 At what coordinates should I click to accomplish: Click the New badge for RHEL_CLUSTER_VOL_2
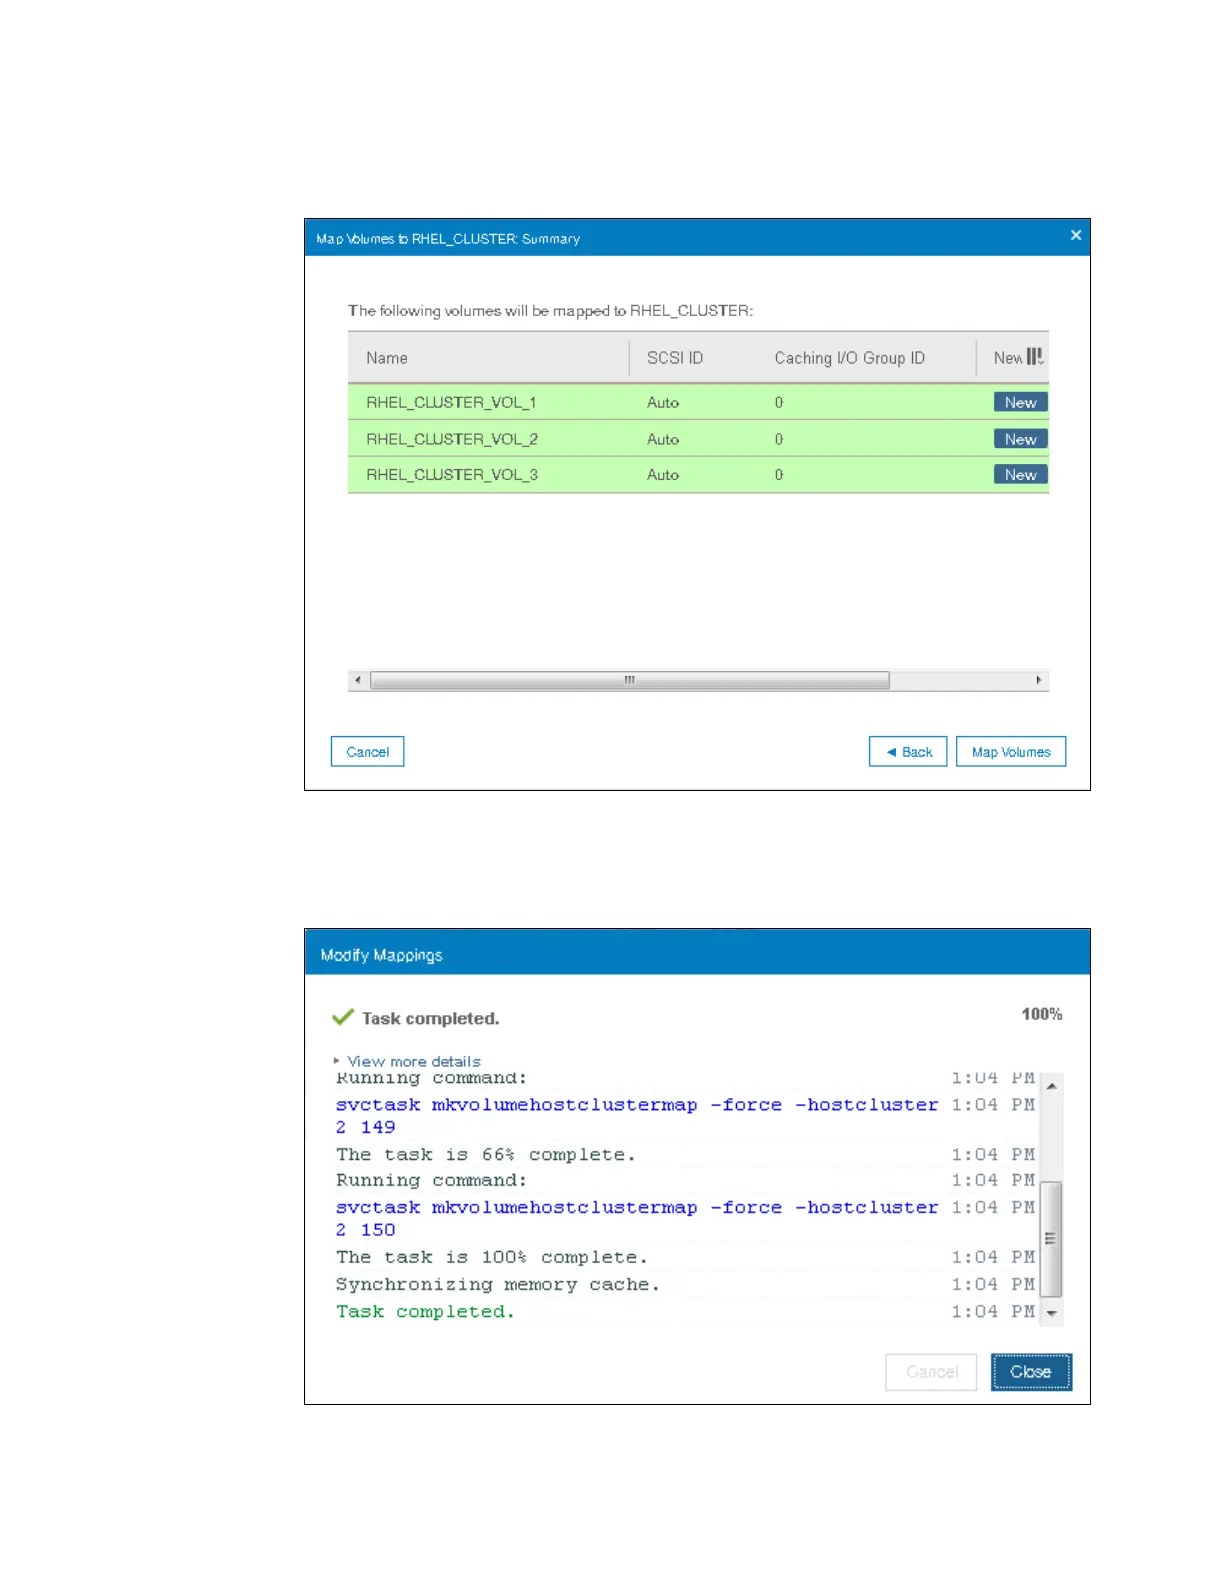click(1020, 439)
